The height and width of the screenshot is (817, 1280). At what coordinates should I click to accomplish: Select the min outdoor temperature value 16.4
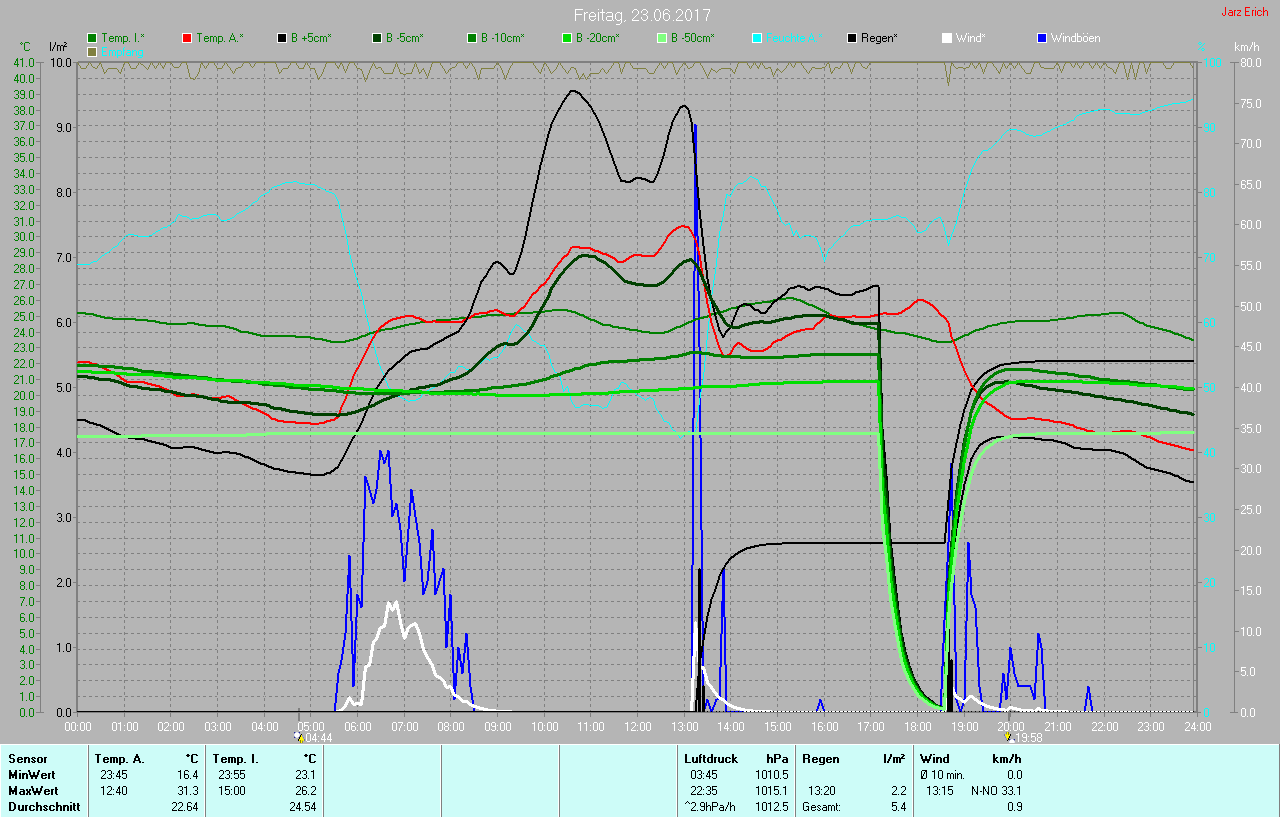pos(188,775)
